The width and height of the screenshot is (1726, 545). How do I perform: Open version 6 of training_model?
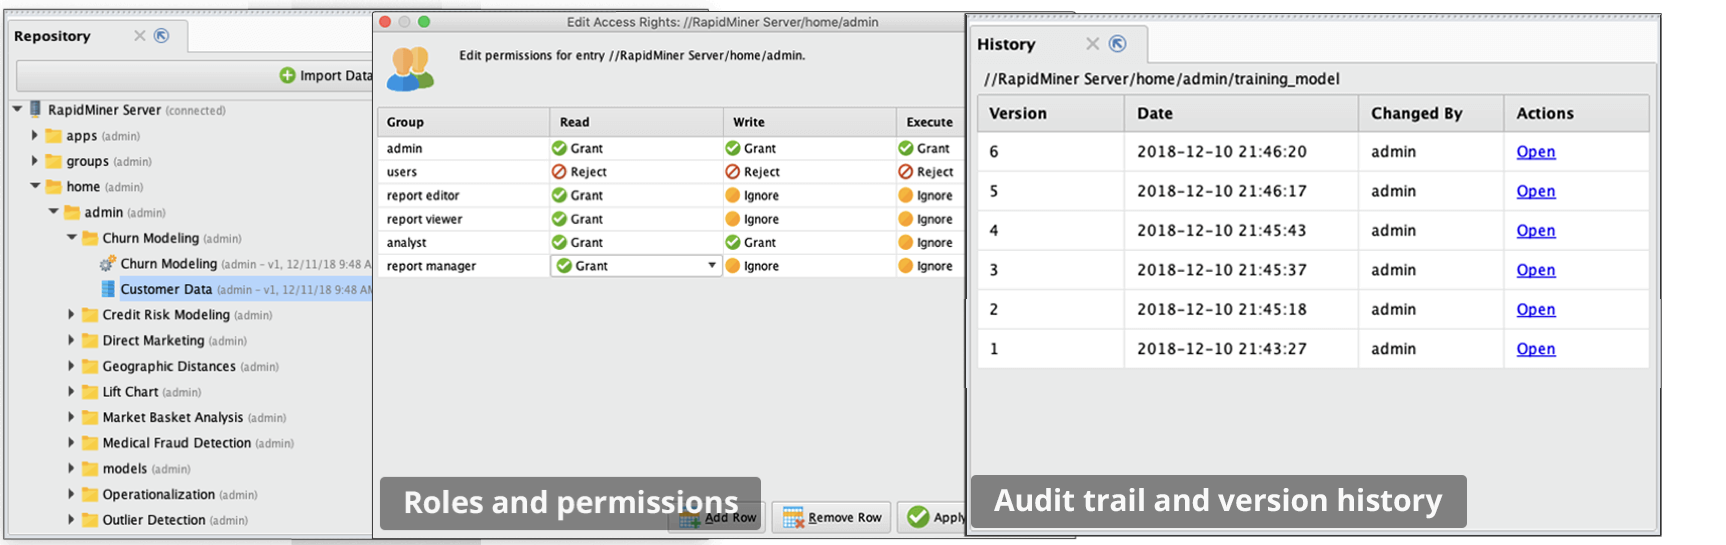point(1535,152)
